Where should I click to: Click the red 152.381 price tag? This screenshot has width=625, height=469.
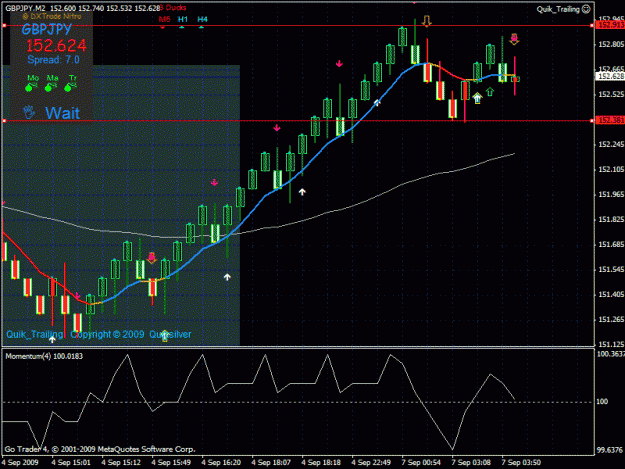[610, 120]
